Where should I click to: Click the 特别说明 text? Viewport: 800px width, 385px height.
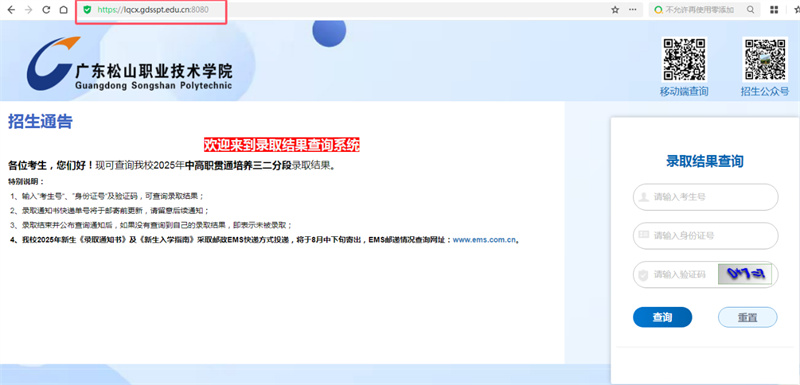point(27,181)
